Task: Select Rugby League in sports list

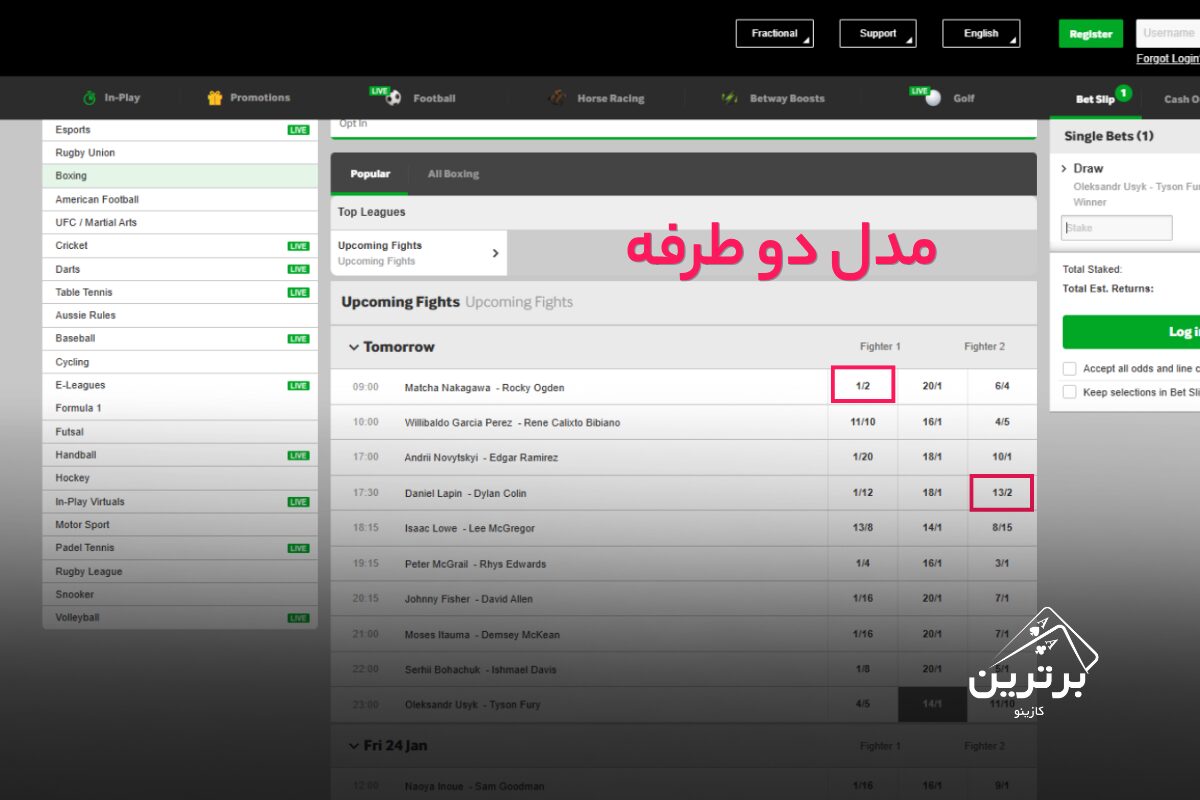Action: tap(180, 572)
